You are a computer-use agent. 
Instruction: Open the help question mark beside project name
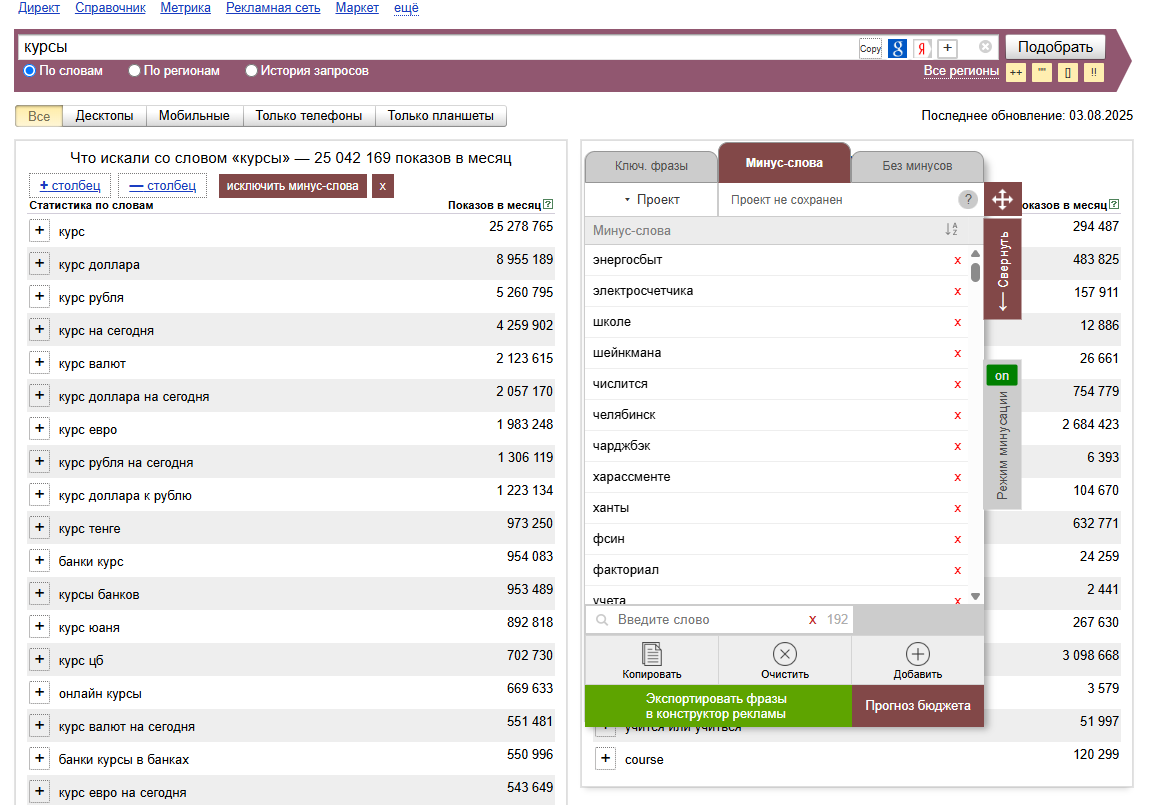[x=968, y=199]
